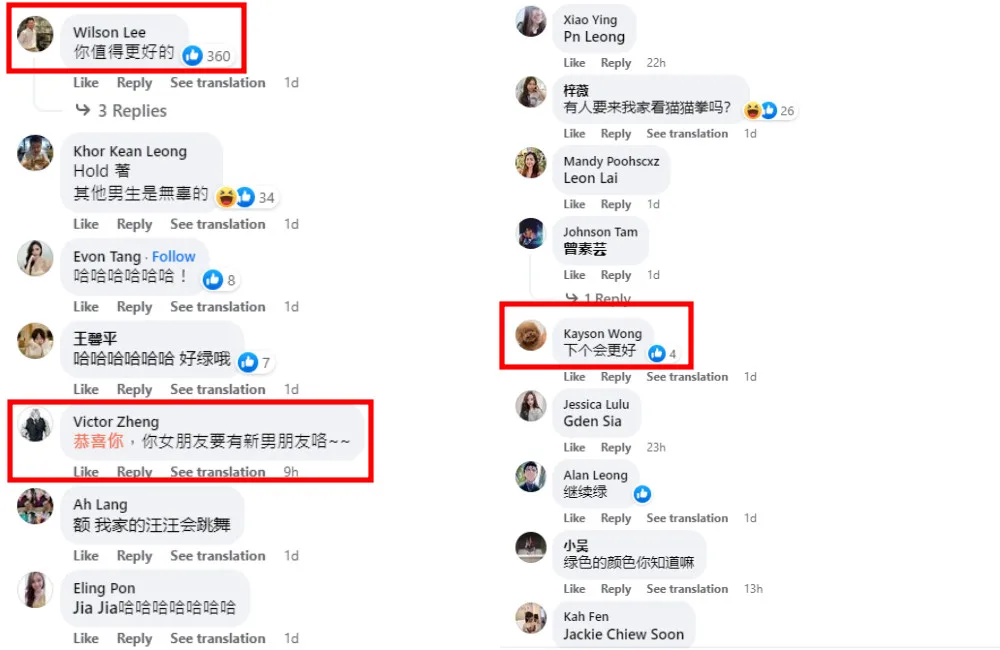Click Eling Pon's profile avatar
Image resolution: width=1000 pixels, height=650 pixels.
tap(35, 589)
